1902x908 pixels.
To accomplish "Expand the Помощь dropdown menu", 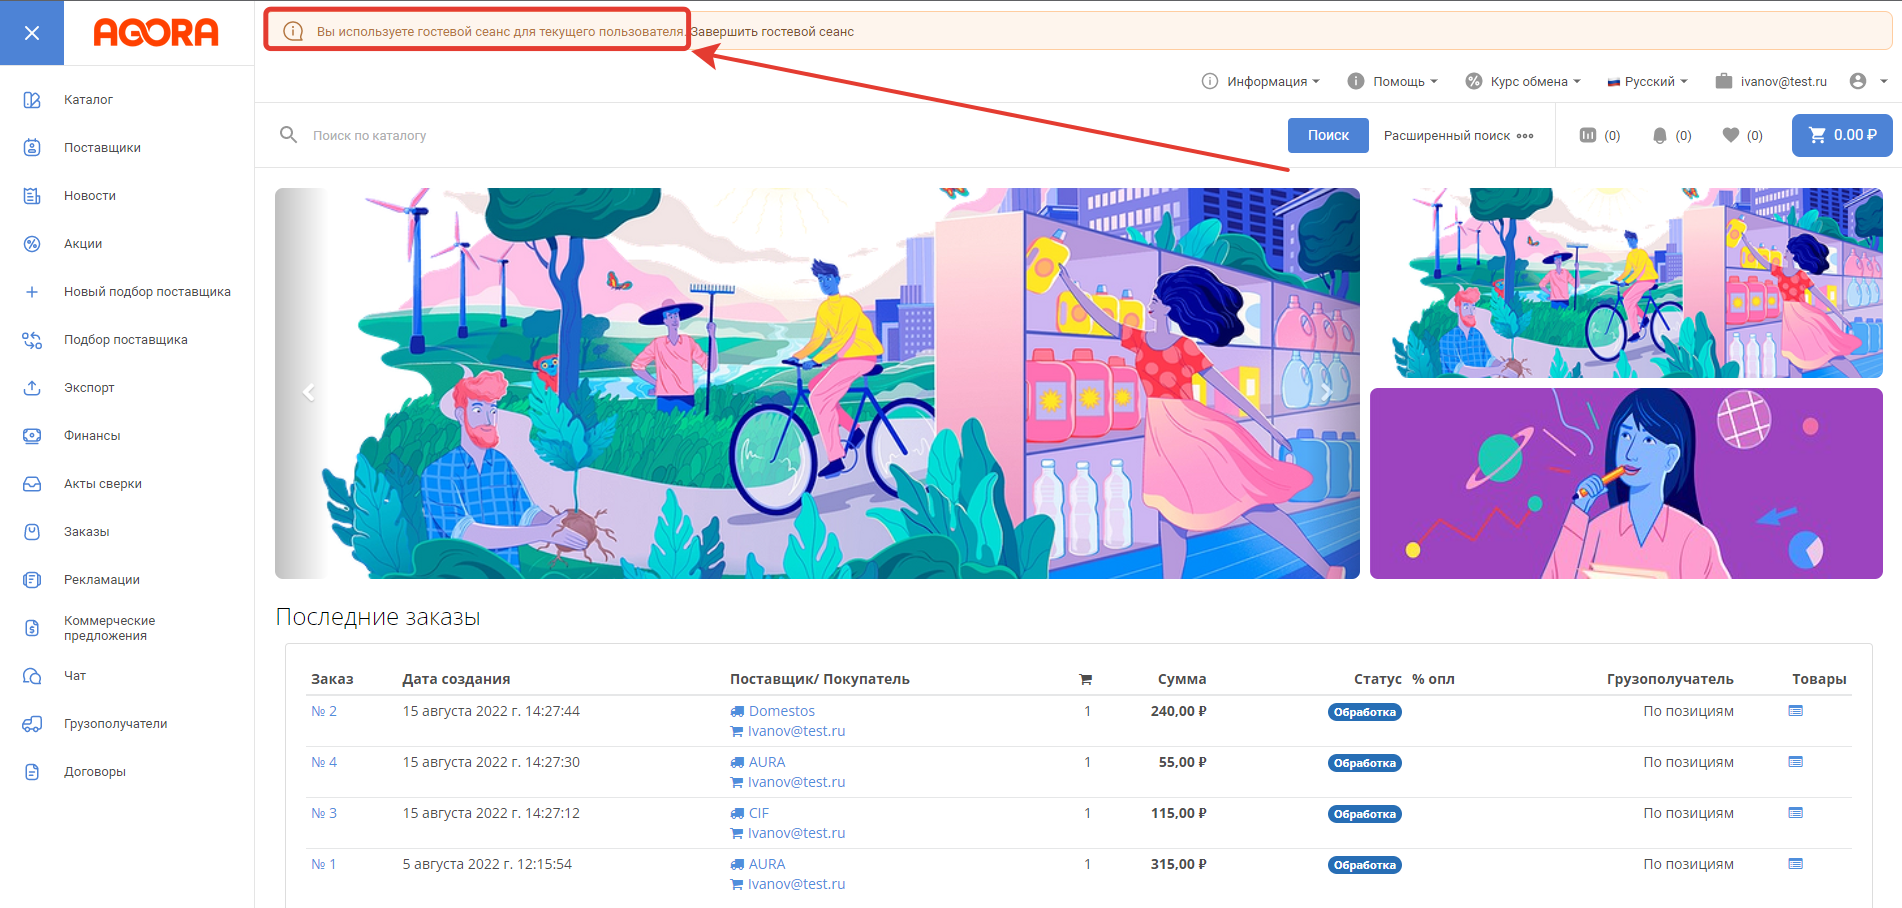I will [x=1393, y=81].
